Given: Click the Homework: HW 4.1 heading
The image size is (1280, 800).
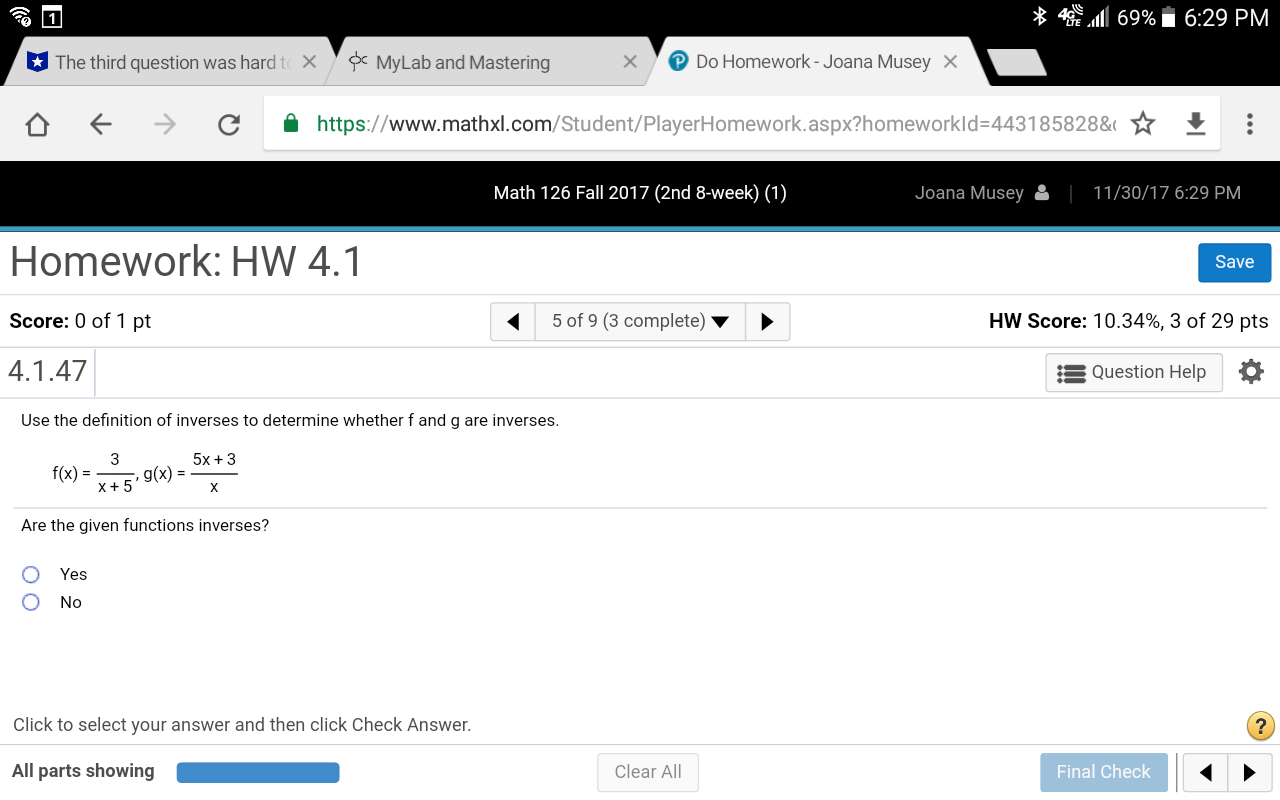Looking at the screenshot, I should (187, 262).
